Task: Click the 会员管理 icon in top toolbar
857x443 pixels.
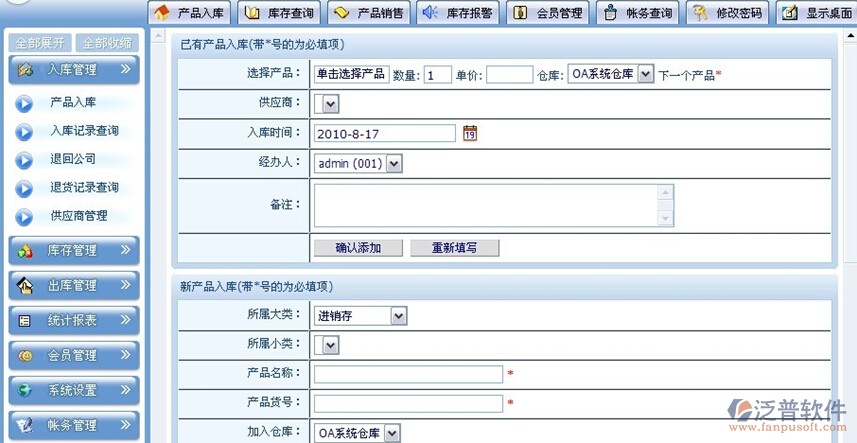Action: coord(520,13)
